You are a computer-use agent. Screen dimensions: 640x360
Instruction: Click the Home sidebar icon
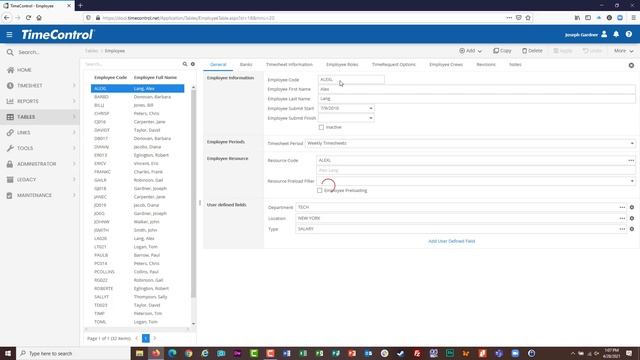10,70
